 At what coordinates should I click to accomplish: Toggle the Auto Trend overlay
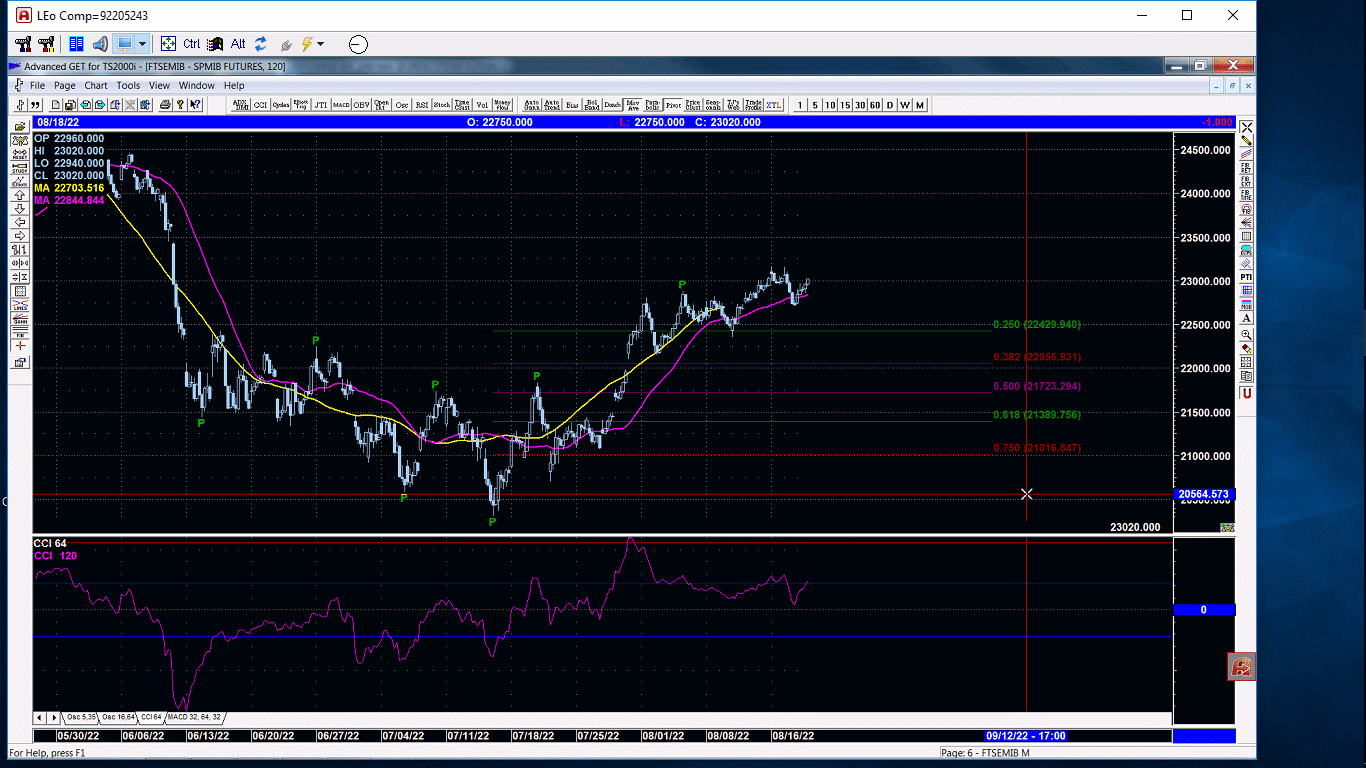tap(552, 105)
